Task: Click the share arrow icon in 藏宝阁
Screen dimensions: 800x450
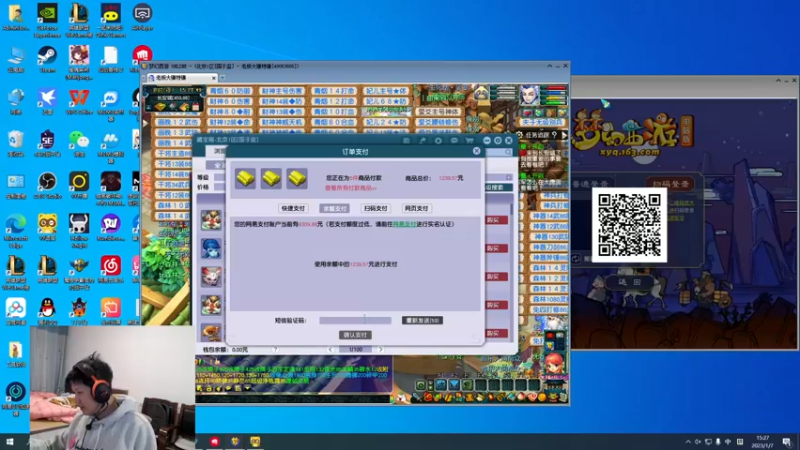Action: (422, 140)
